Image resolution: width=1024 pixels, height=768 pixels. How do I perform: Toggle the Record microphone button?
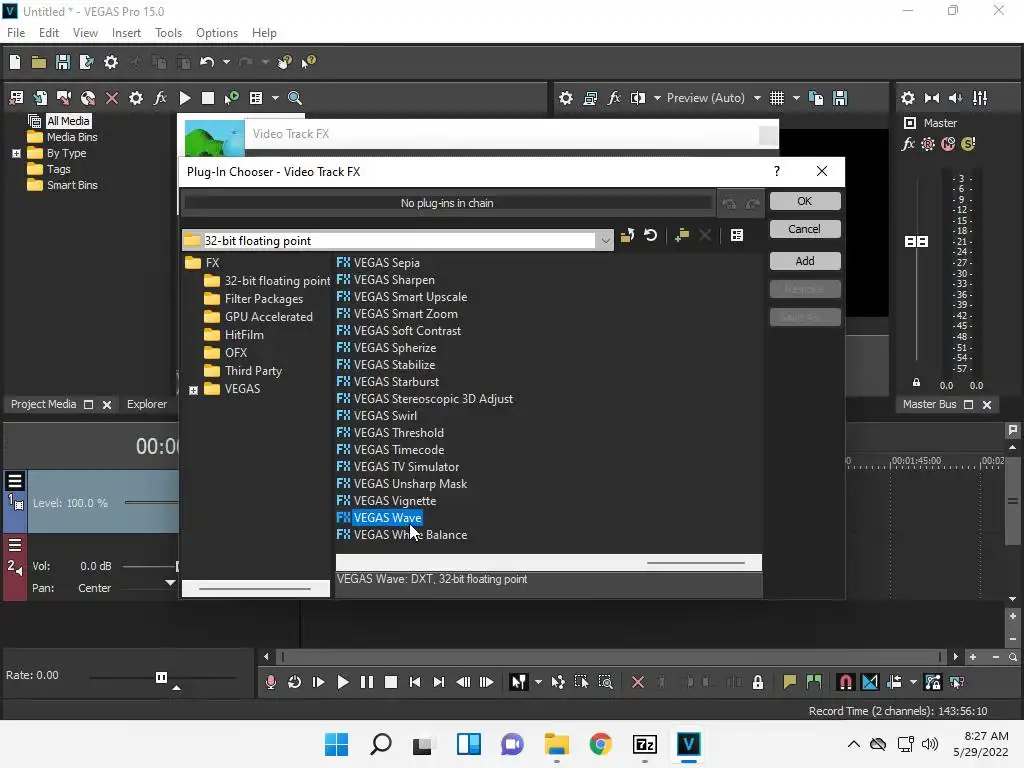point(270,682)
